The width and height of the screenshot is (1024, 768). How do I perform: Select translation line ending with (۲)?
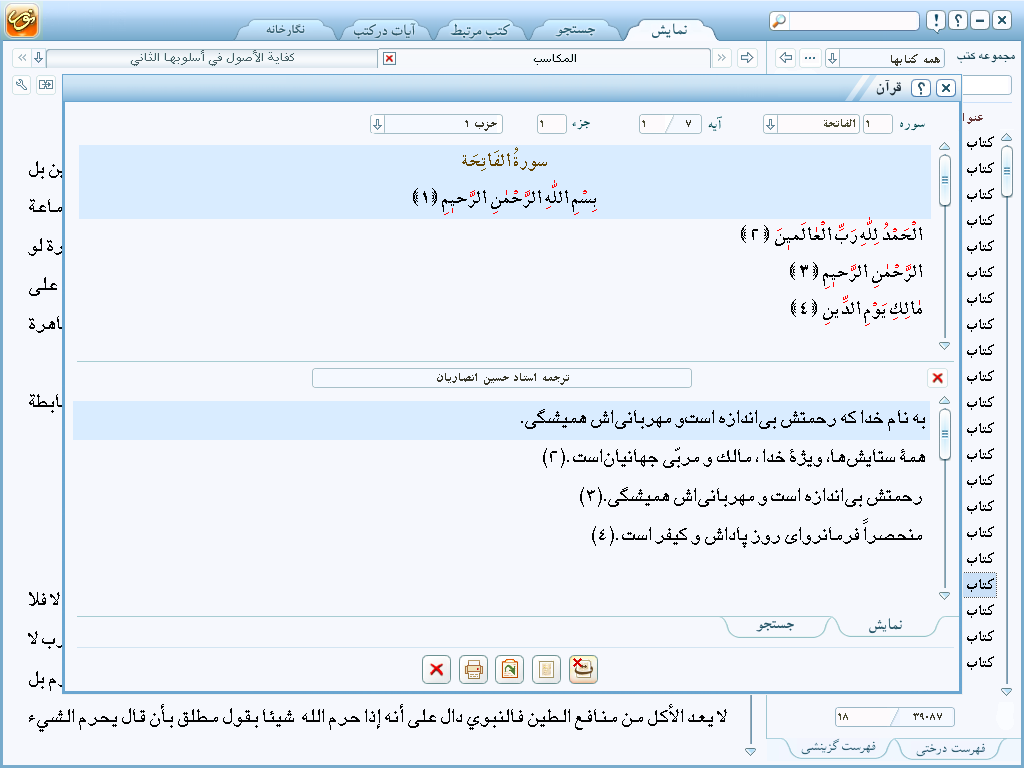734,457
